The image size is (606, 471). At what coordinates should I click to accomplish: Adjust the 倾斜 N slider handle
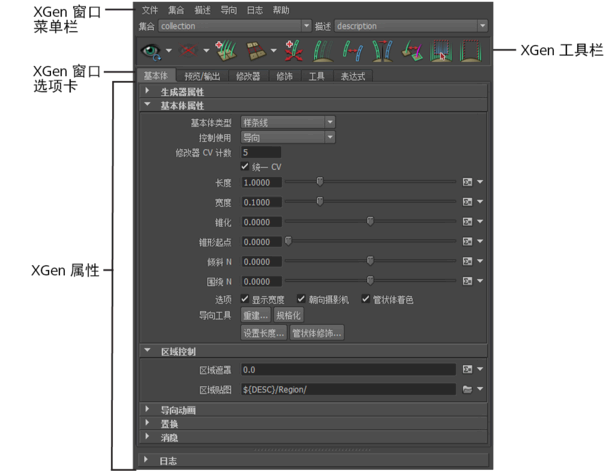[370, 260]
